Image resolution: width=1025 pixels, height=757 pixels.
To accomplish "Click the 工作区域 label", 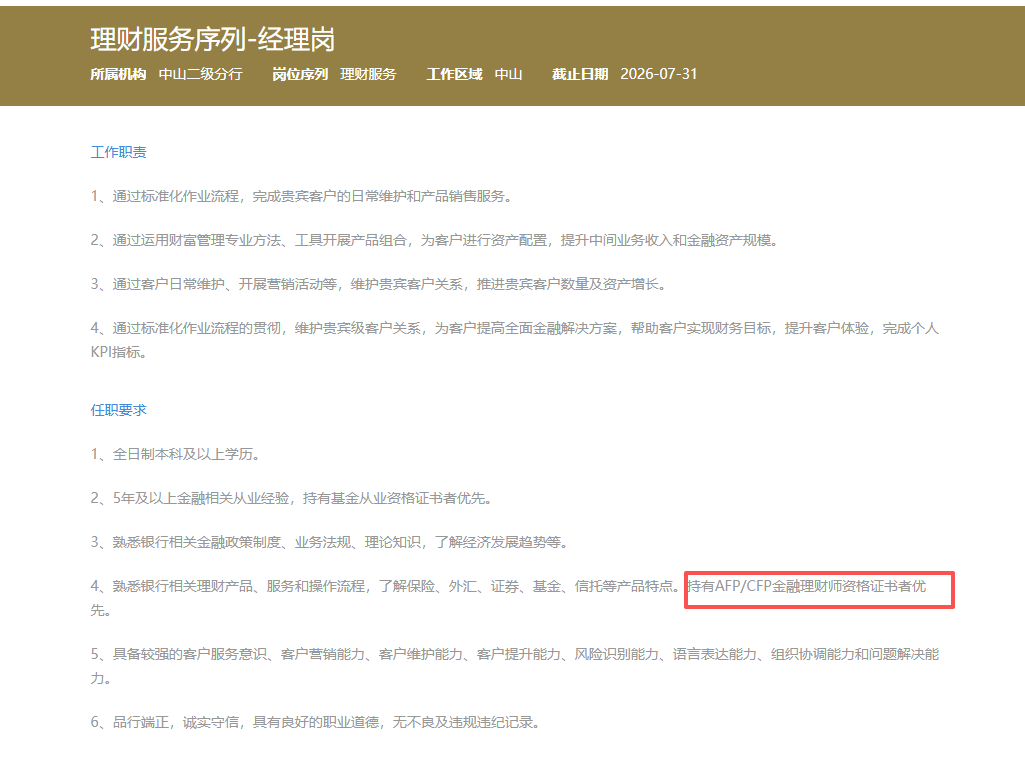I will click(x=454, y=74).
